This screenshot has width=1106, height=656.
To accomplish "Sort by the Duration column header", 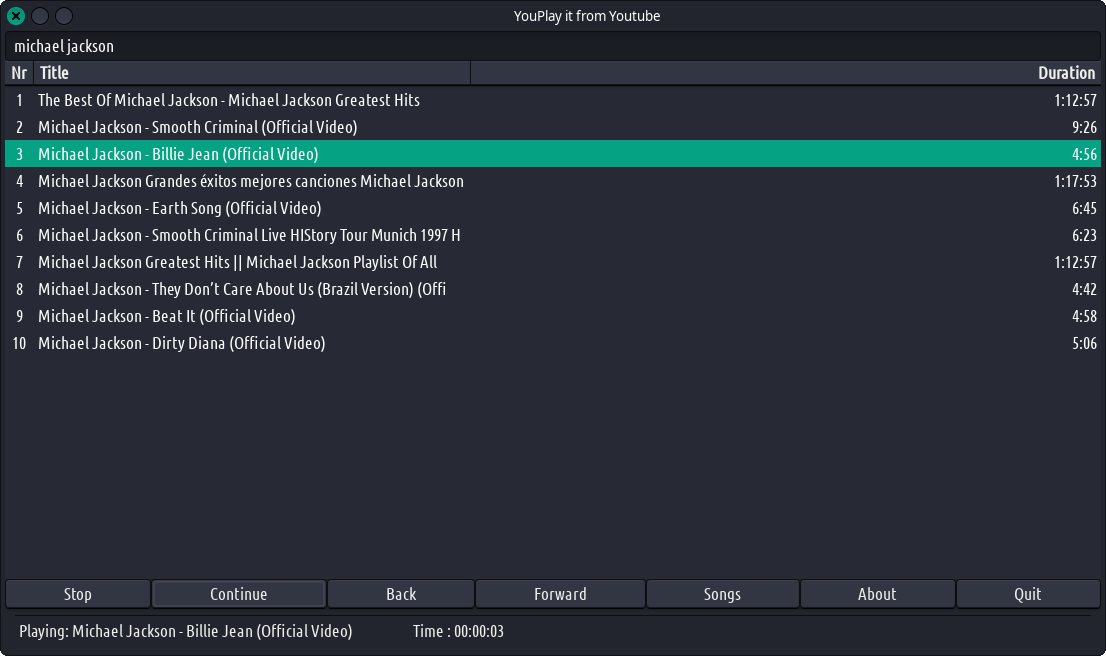I will pos(785,73).
